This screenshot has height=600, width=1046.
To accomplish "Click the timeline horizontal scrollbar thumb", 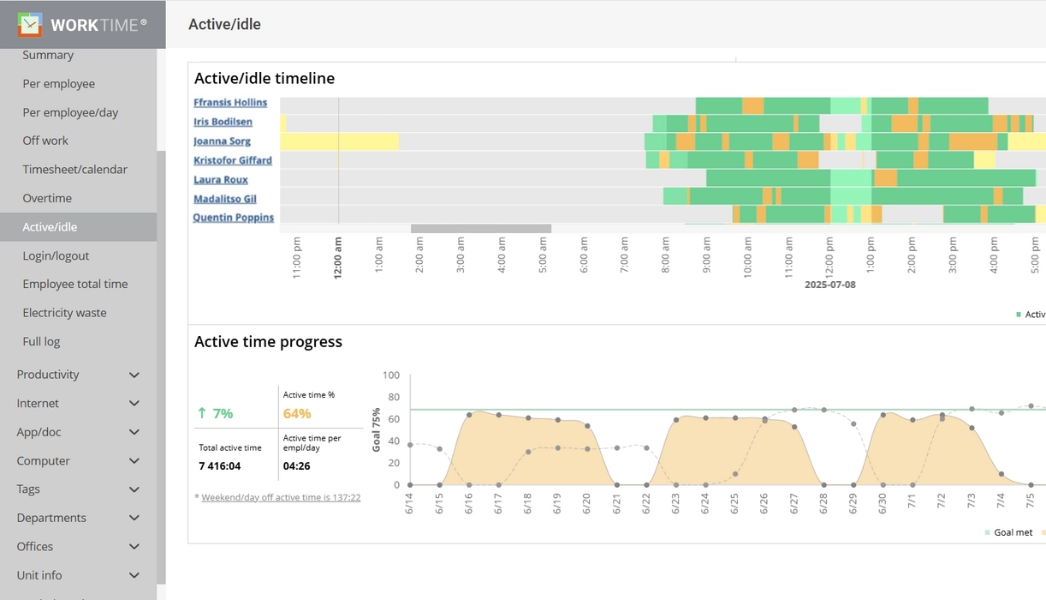I will pos(480,229).
